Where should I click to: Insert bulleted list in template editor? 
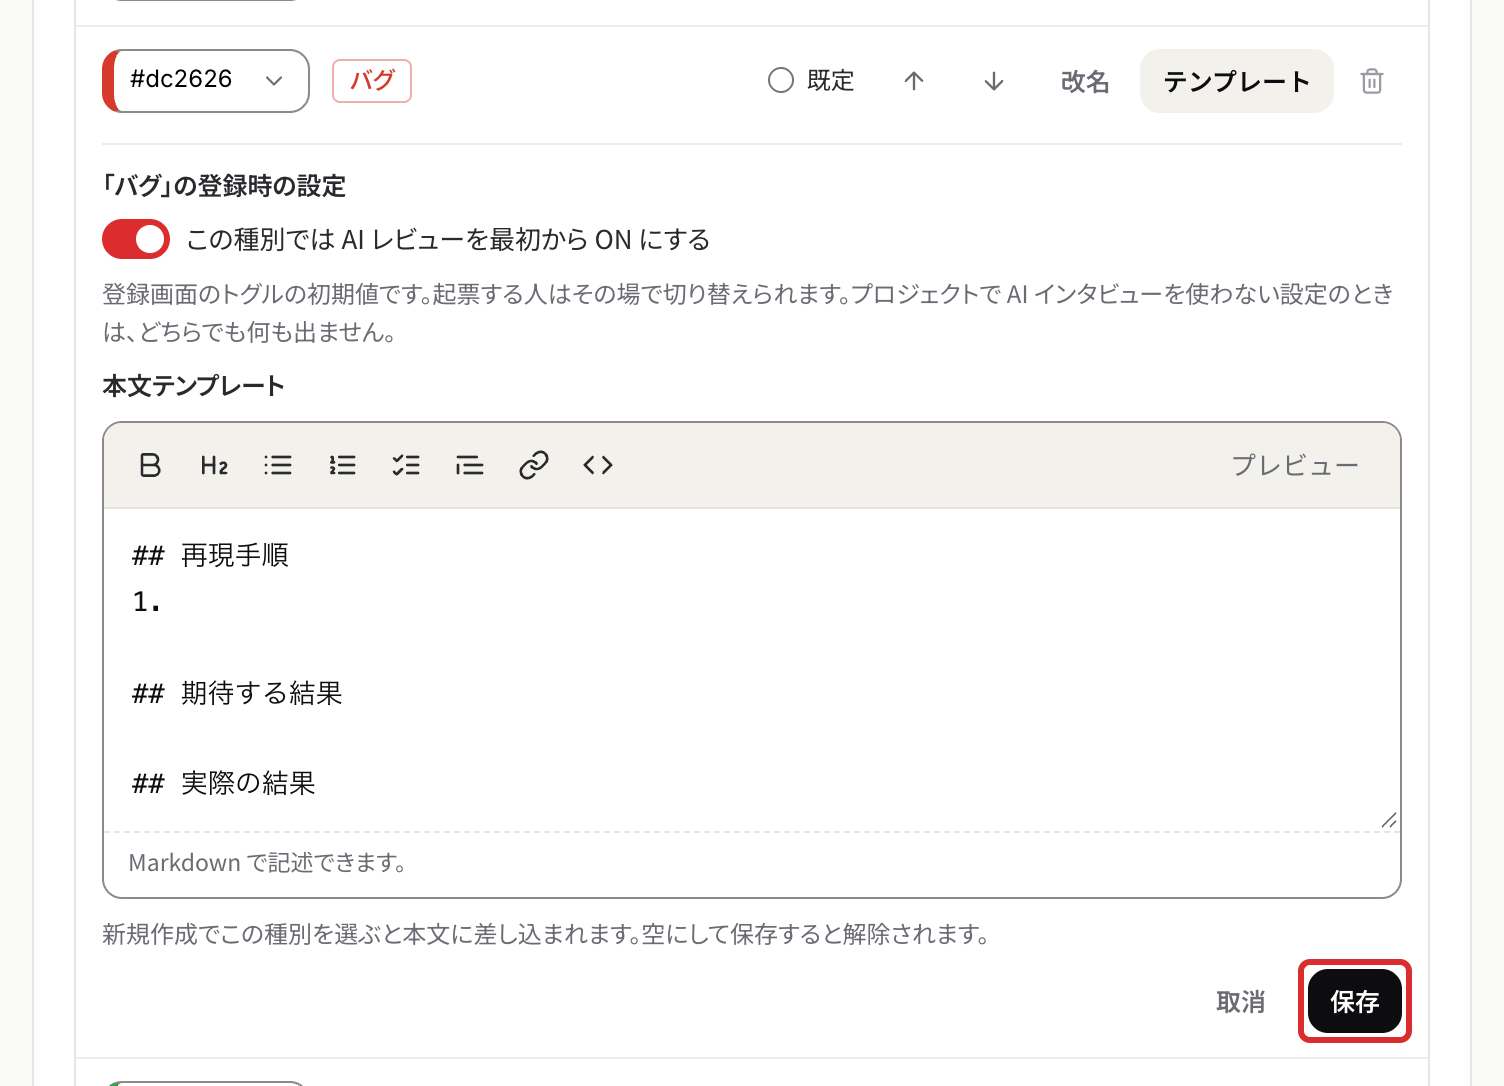click(x=278, y=465)
